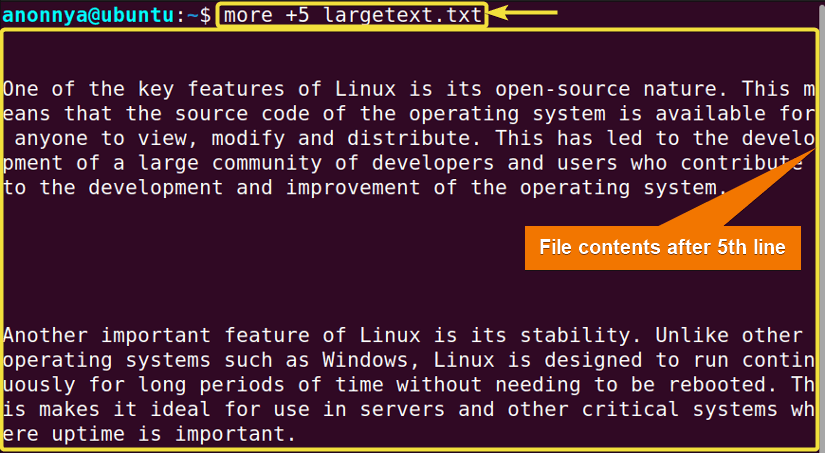This screenshot has width=825, height=453.
Task: Click the filename "largetext.txt"
Action: pos(403,15)
